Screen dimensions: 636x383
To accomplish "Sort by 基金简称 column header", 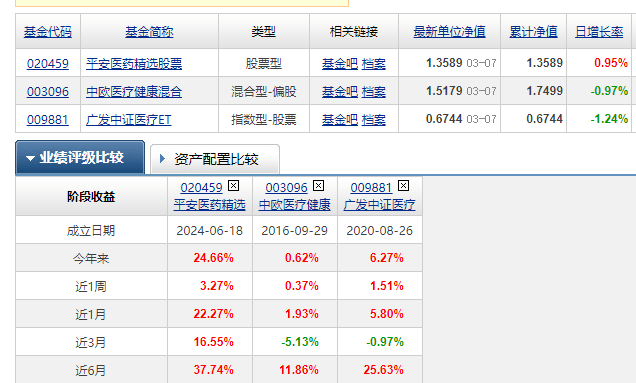I will [x=149, y=32].
